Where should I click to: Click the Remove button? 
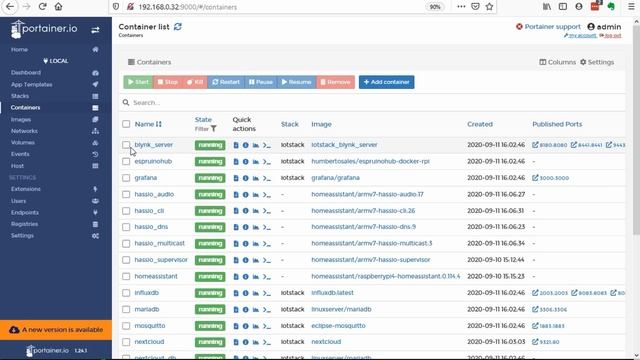tap(335, 82)
